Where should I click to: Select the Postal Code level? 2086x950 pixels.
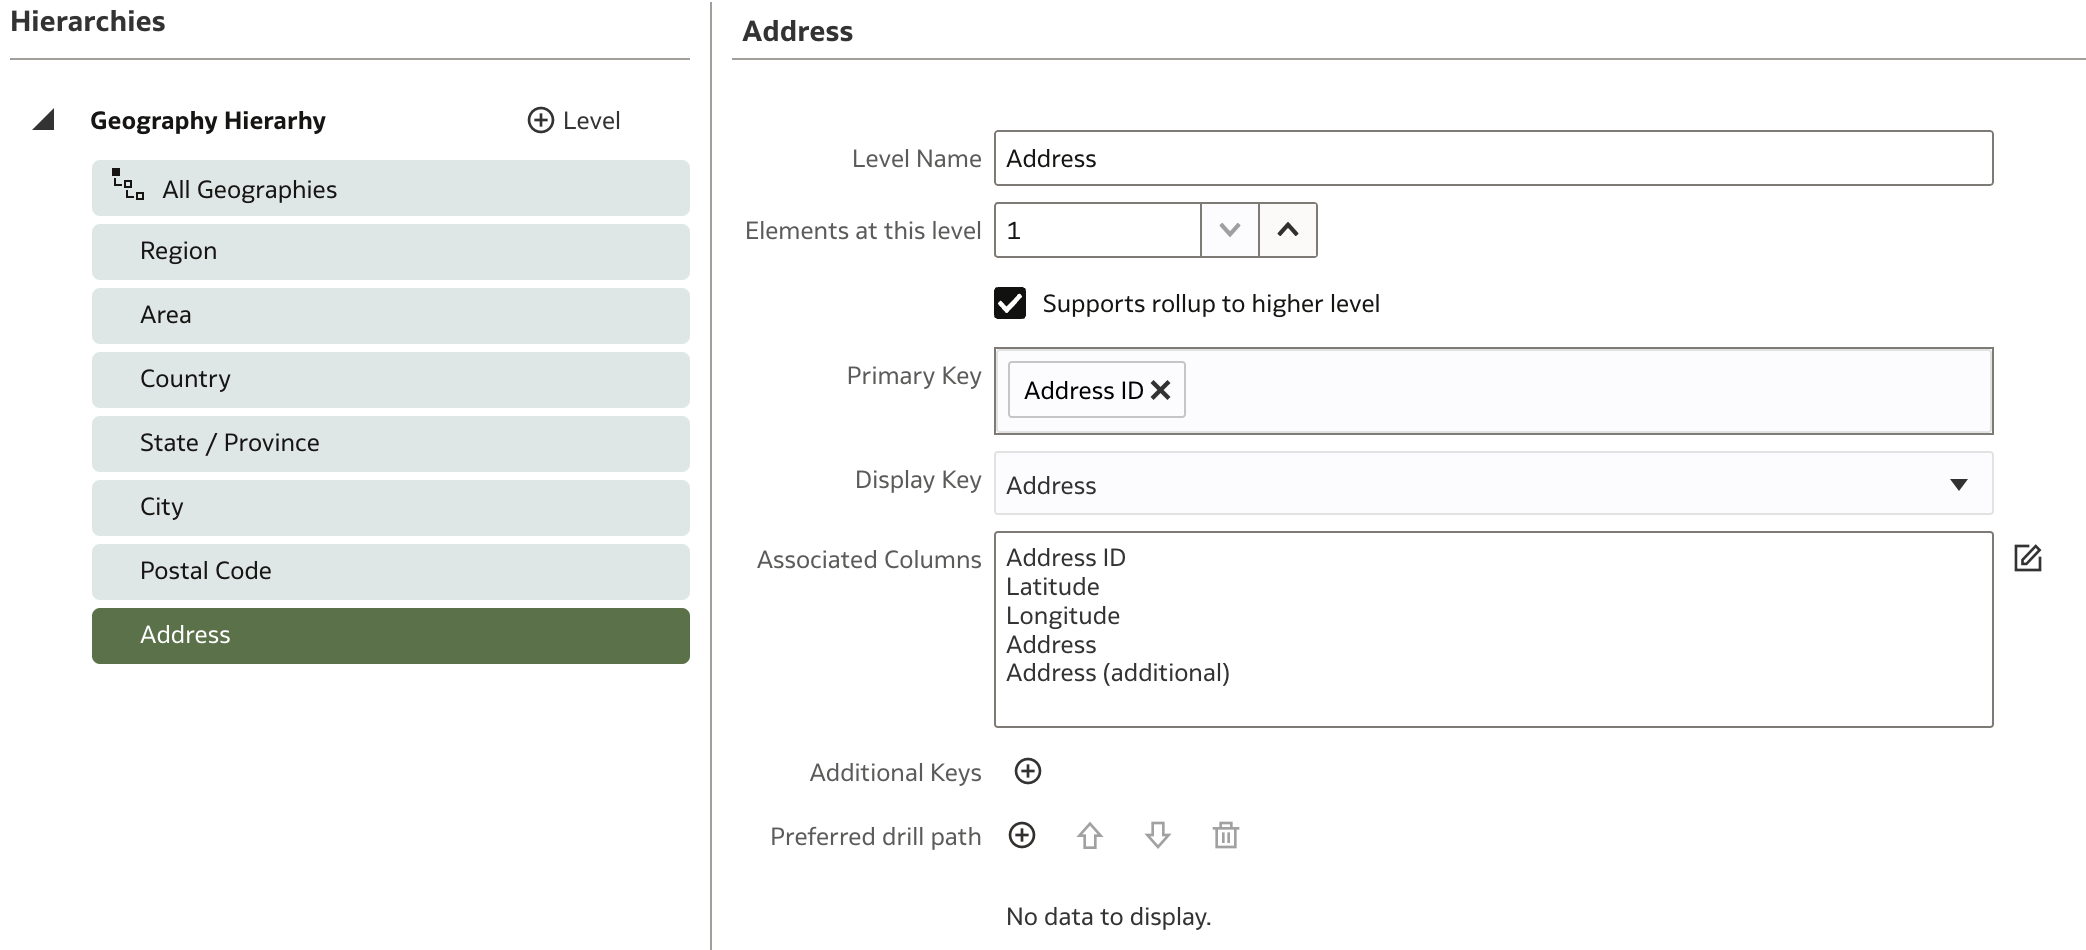[390, 571]
